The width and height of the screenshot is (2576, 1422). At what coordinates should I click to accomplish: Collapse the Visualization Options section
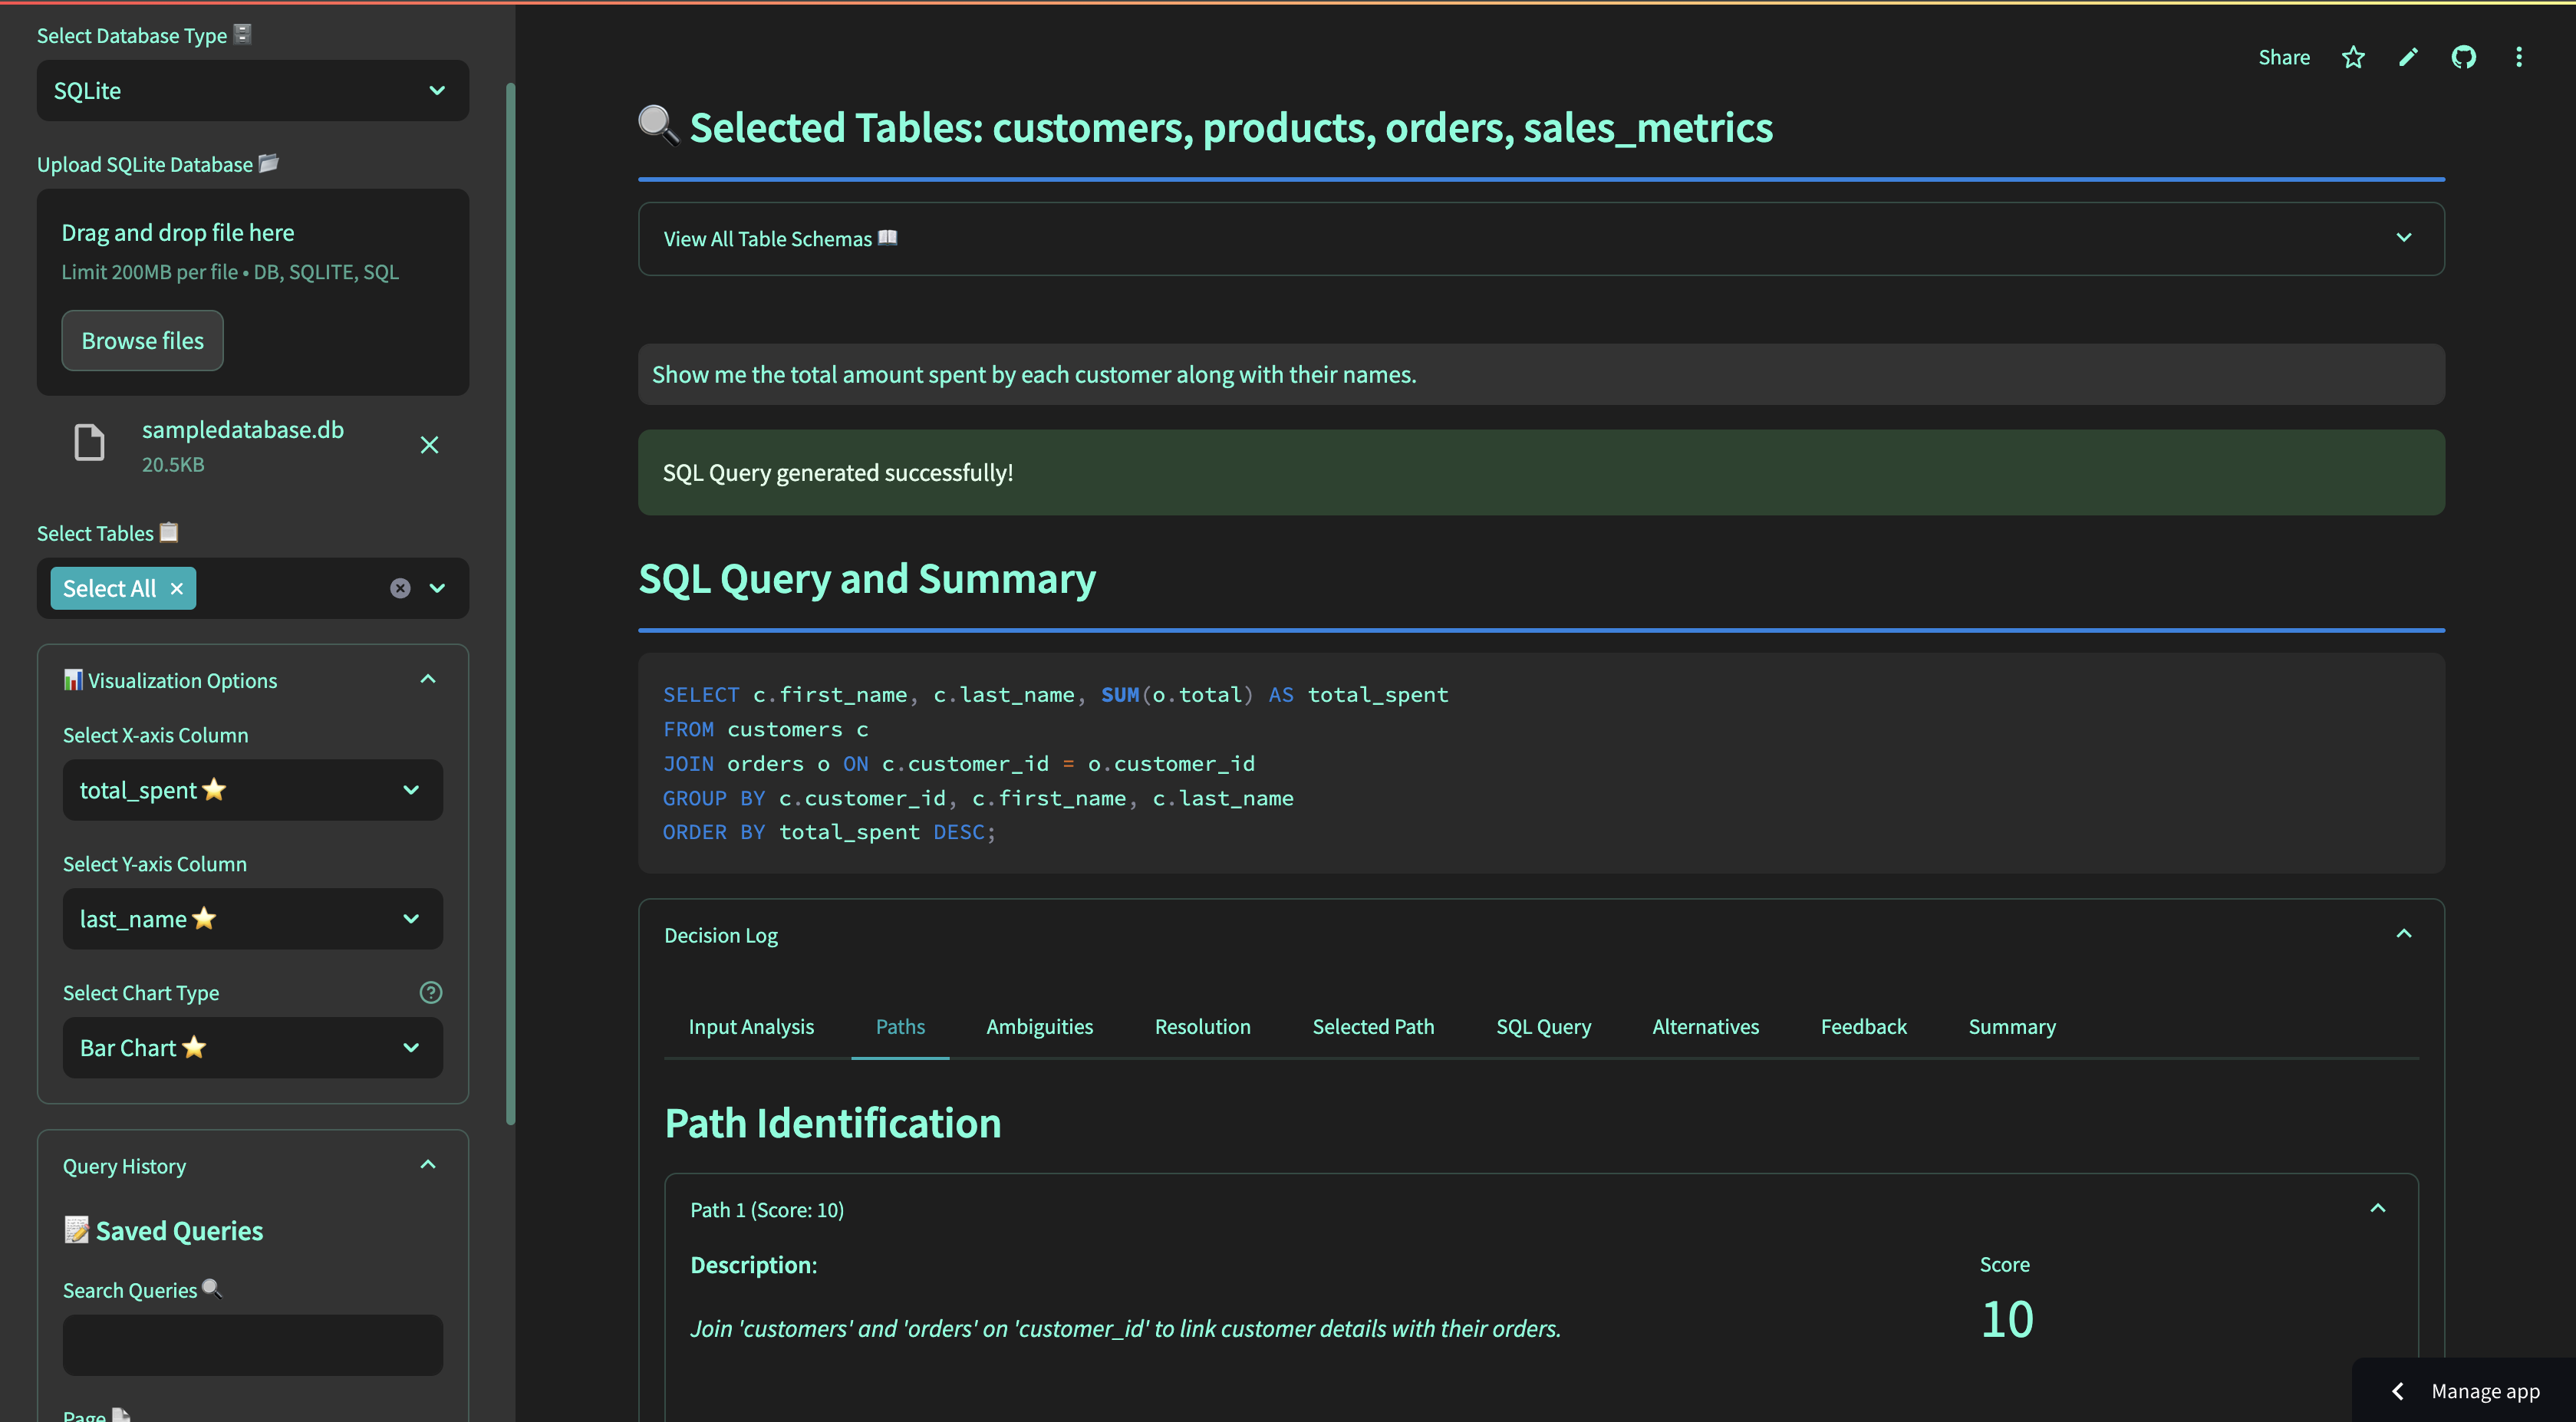coord(427,680)
